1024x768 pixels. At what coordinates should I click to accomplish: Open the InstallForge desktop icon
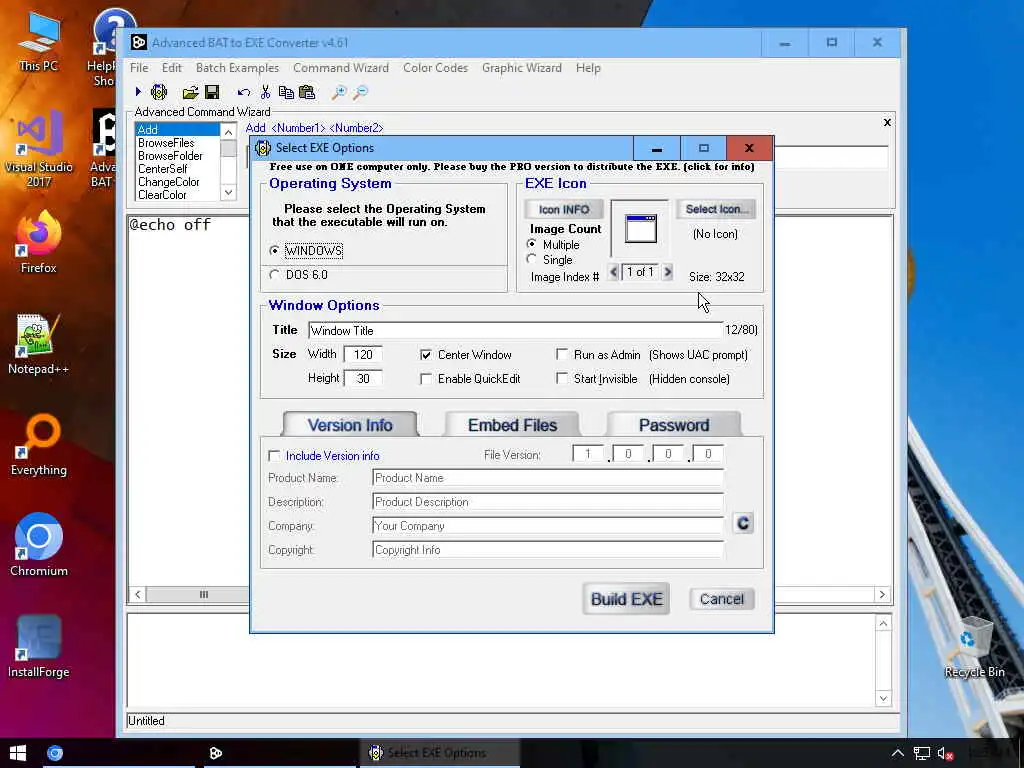39,647
